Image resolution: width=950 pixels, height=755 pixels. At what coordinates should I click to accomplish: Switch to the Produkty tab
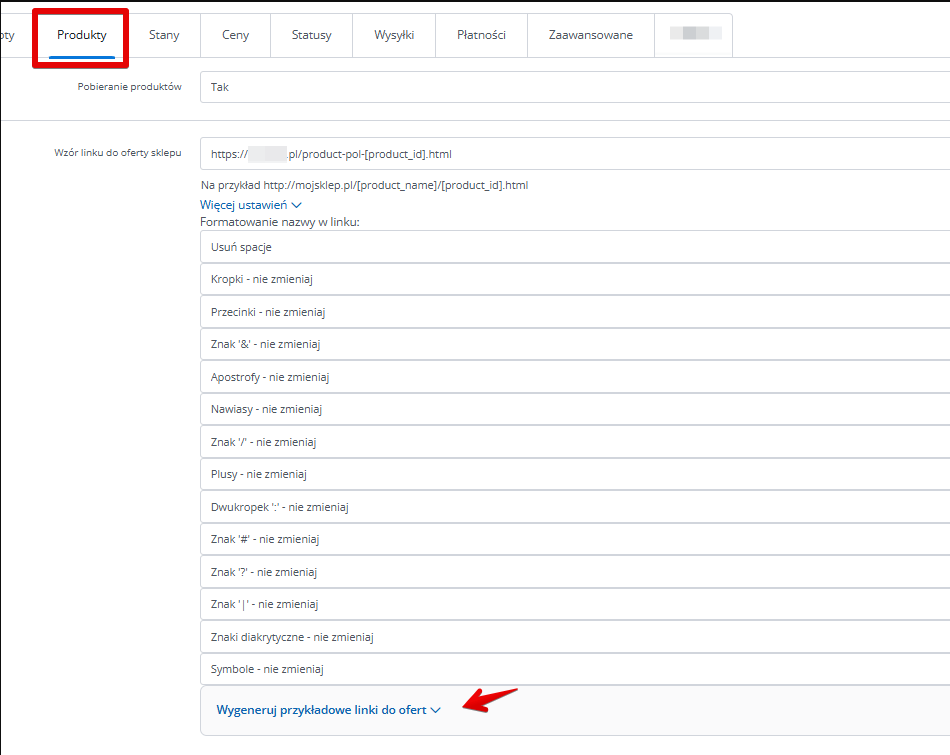[x=82, y=35]
